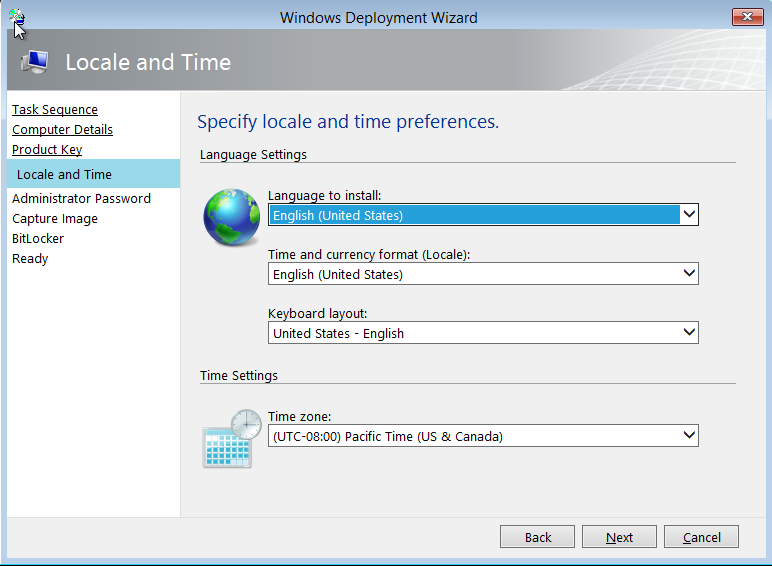This screenshot has height=566, width=772.
Task: Go to the Task Sequence step
Action: pos(55,109)
